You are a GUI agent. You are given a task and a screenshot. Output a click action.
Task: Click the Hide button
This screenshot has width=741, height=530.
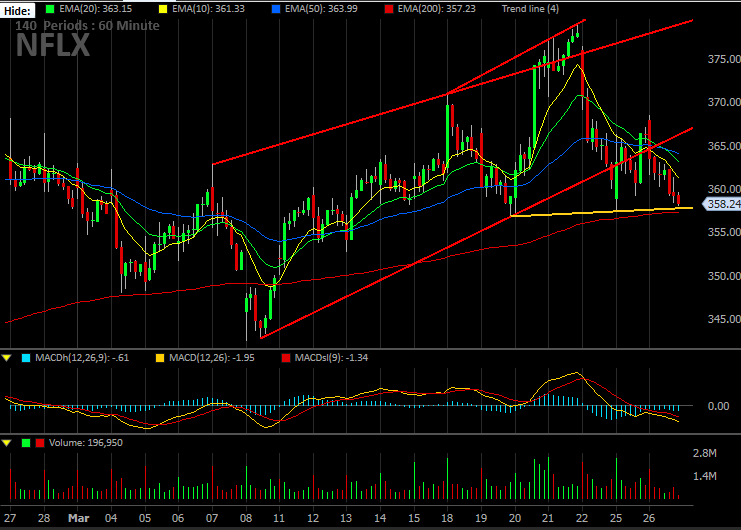point(18,10)
